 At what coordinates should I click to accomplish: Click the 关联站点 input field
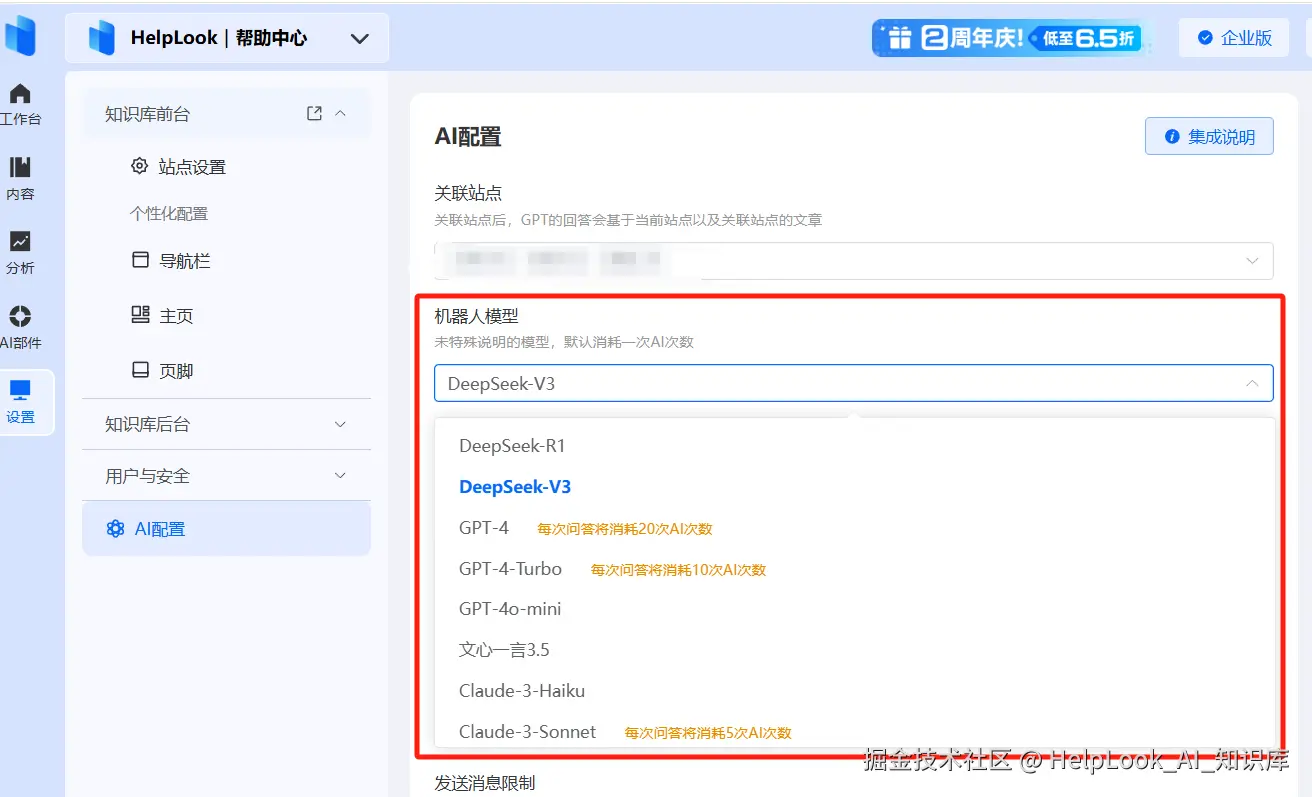(853, 261)
